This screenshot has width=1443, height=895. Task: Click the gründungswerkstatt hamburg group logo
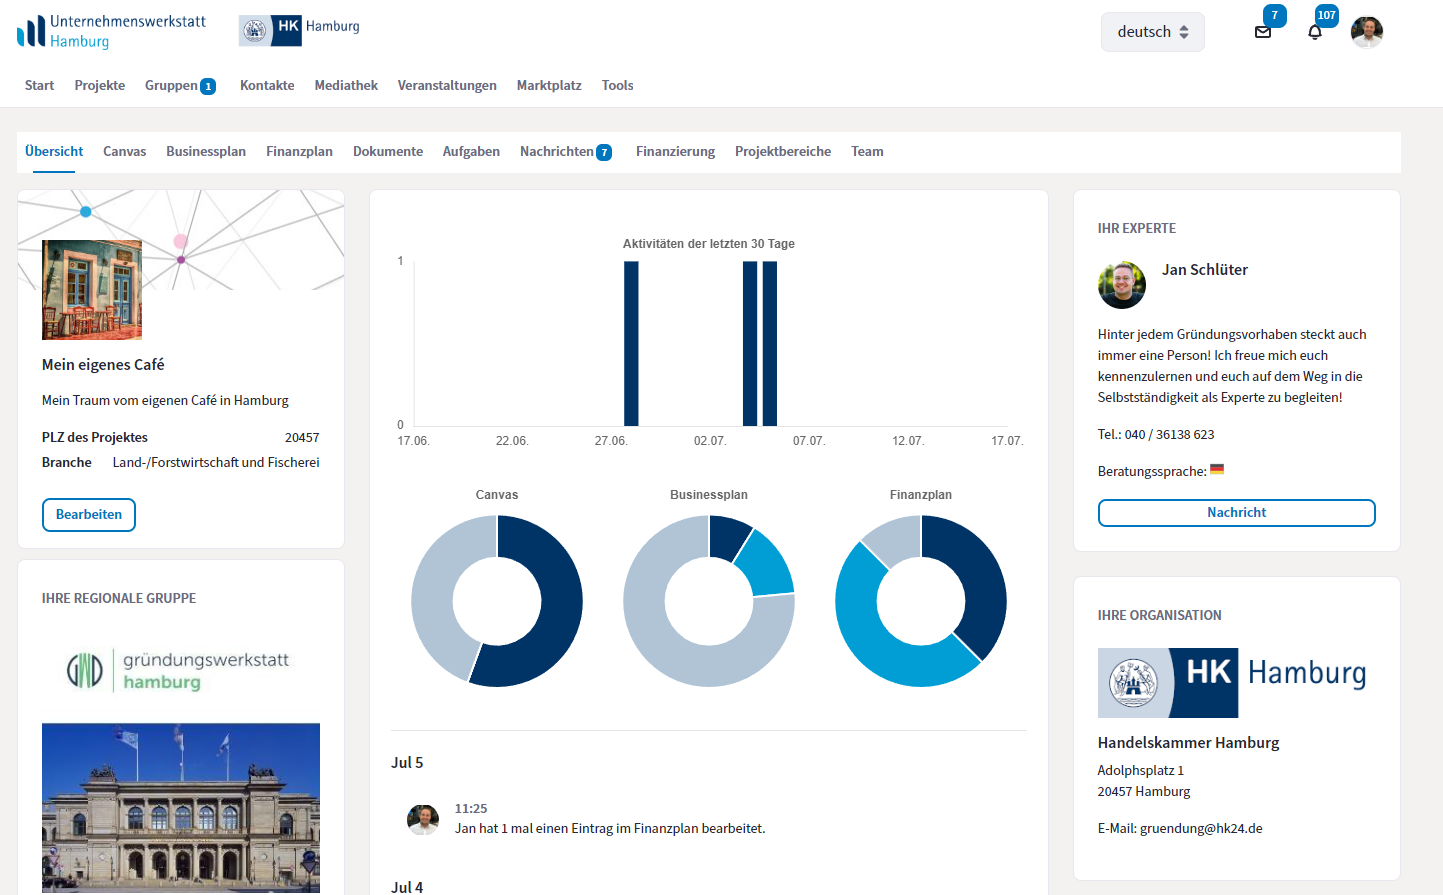180,670
